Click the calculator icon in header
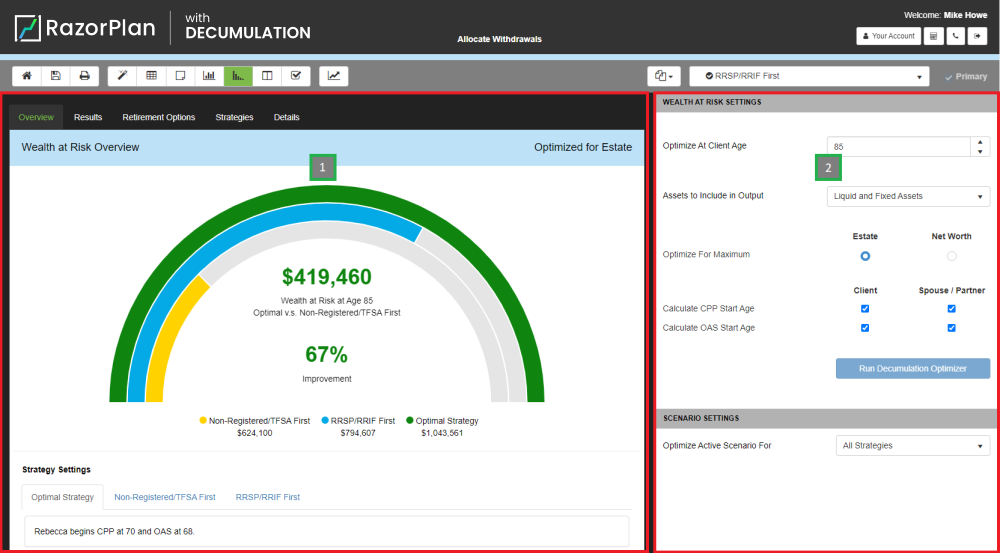 tap(933, 36)
